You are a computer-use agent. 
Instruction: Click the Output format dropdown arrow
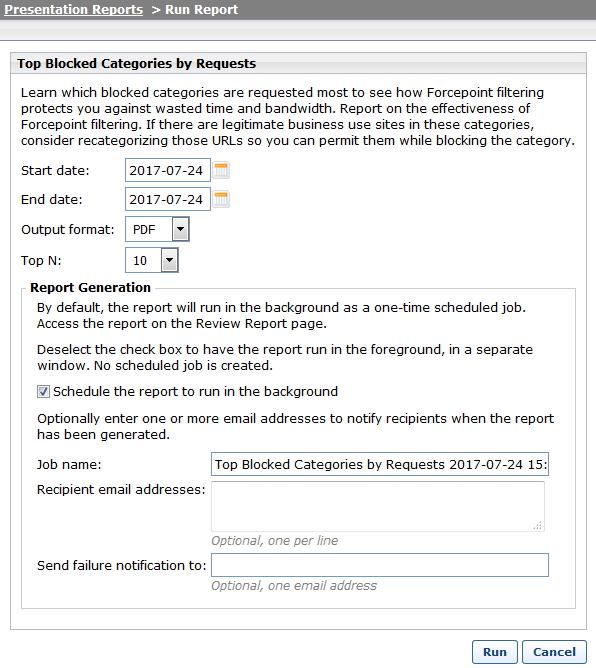181,229
